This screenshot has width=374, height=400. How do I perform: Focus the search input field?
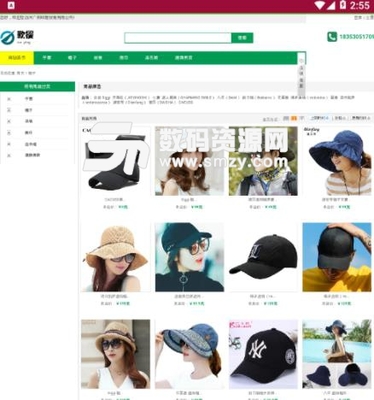pyautogui.click(x=178, y=38)
